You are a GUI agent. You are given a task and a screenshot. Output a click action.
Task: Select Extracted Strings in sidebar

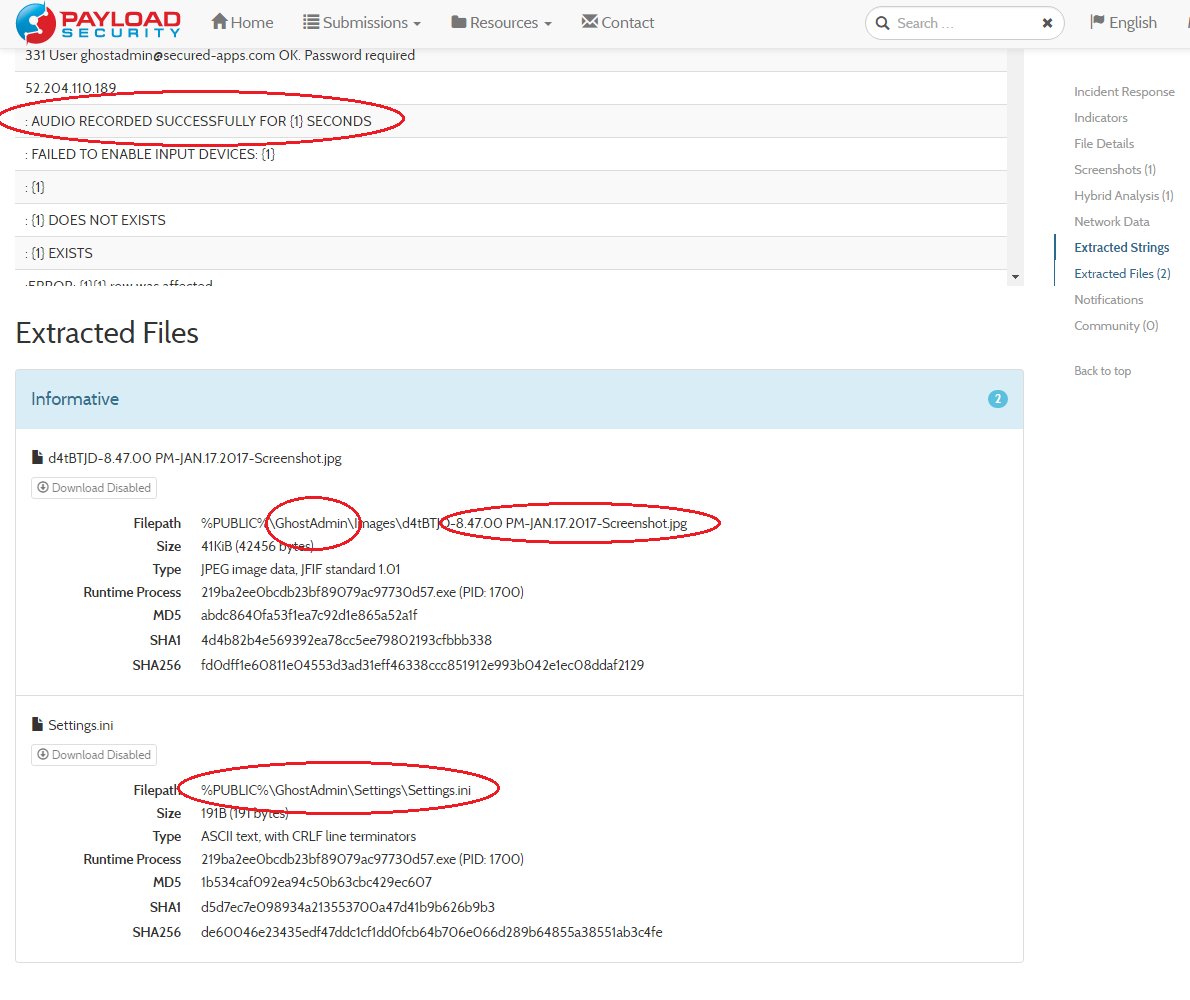pyautogui.click(x=1122, y=247)
